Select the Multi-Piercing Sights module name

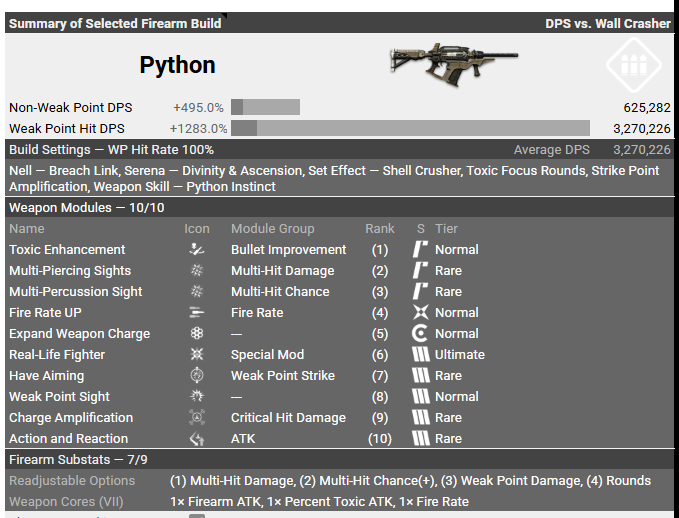point(70,271)
